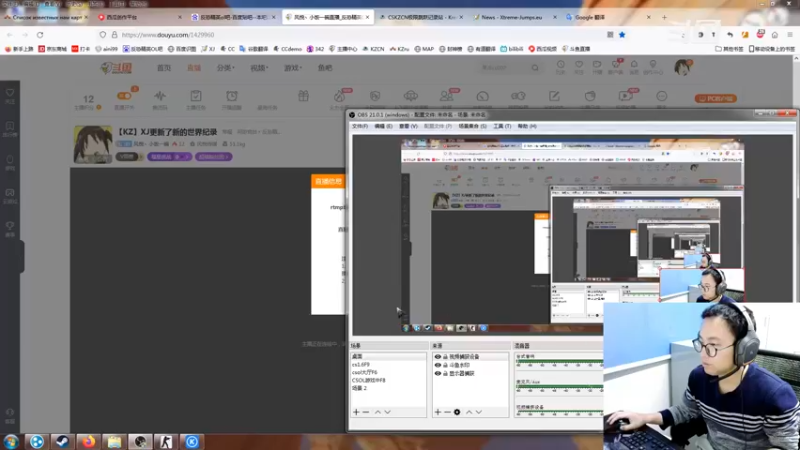800x450 pixels.
Task: Remove the selected scene in OBS scenes panel
Action: pyautogui.click(x=366, y=412)
